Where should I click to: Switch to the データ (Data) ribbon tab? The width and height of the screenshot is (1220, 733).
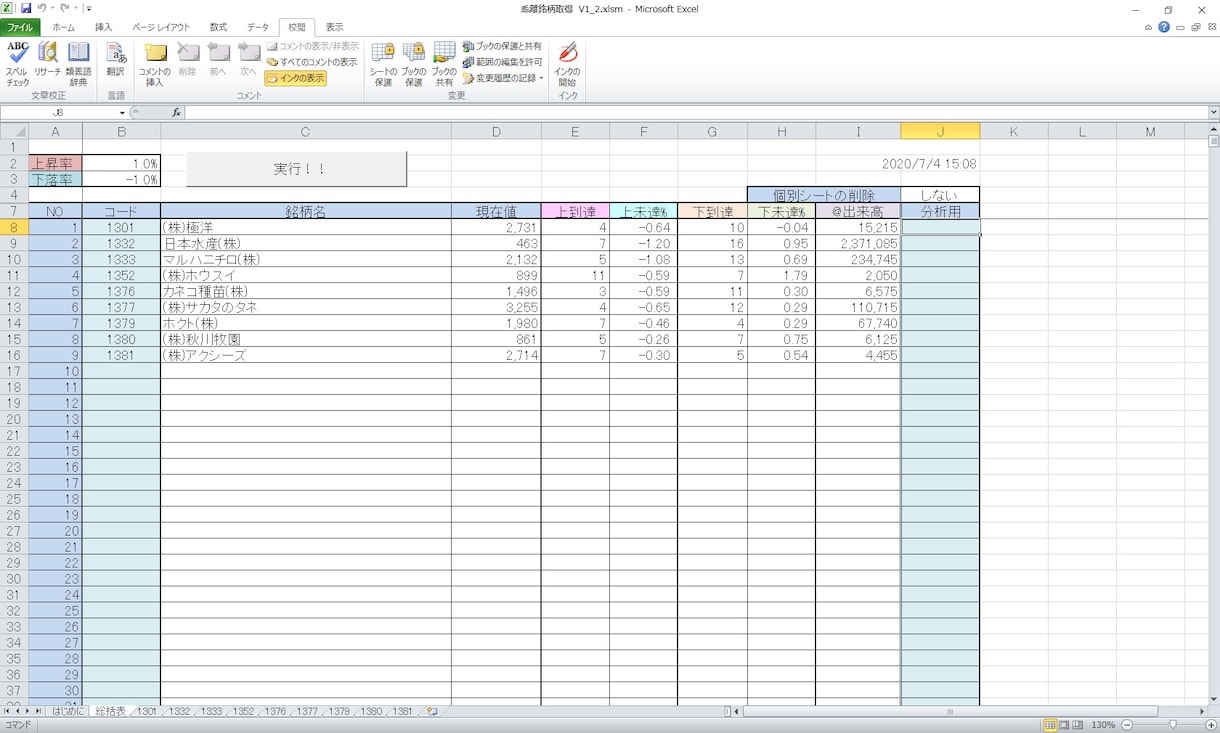click(x=258, y=27)
